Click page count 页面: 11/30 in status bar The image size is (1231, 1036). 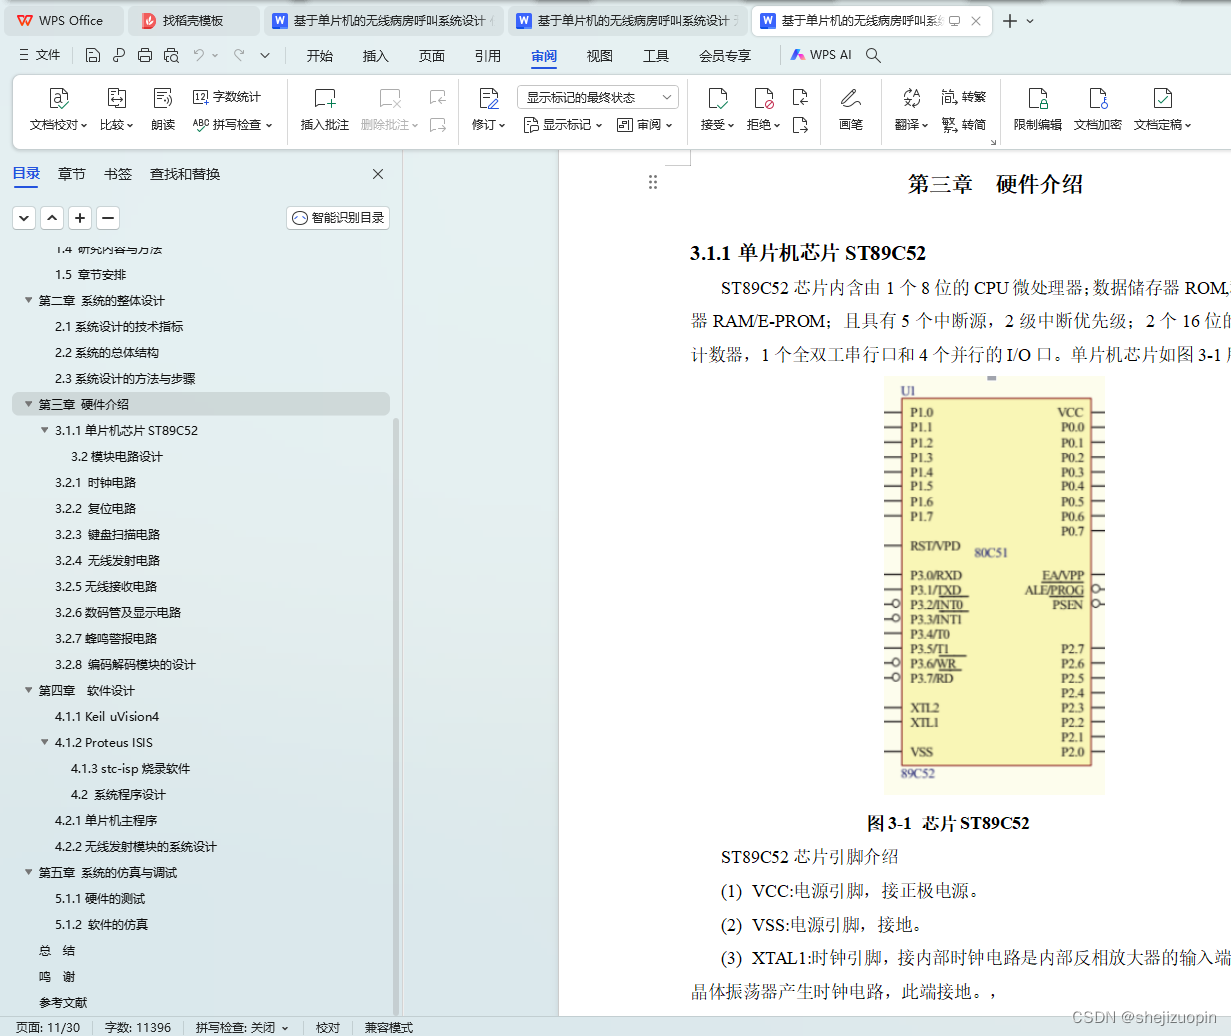[x=47, y=1027]
